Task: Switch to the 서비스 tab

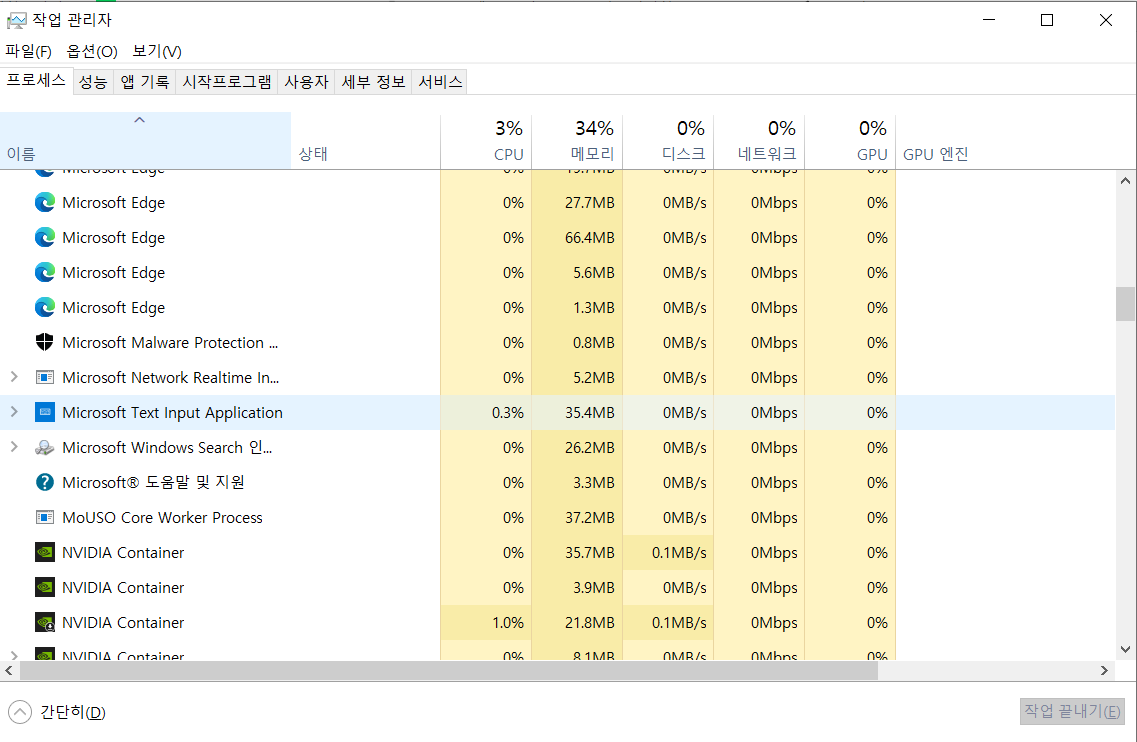Action: [440, 82]
